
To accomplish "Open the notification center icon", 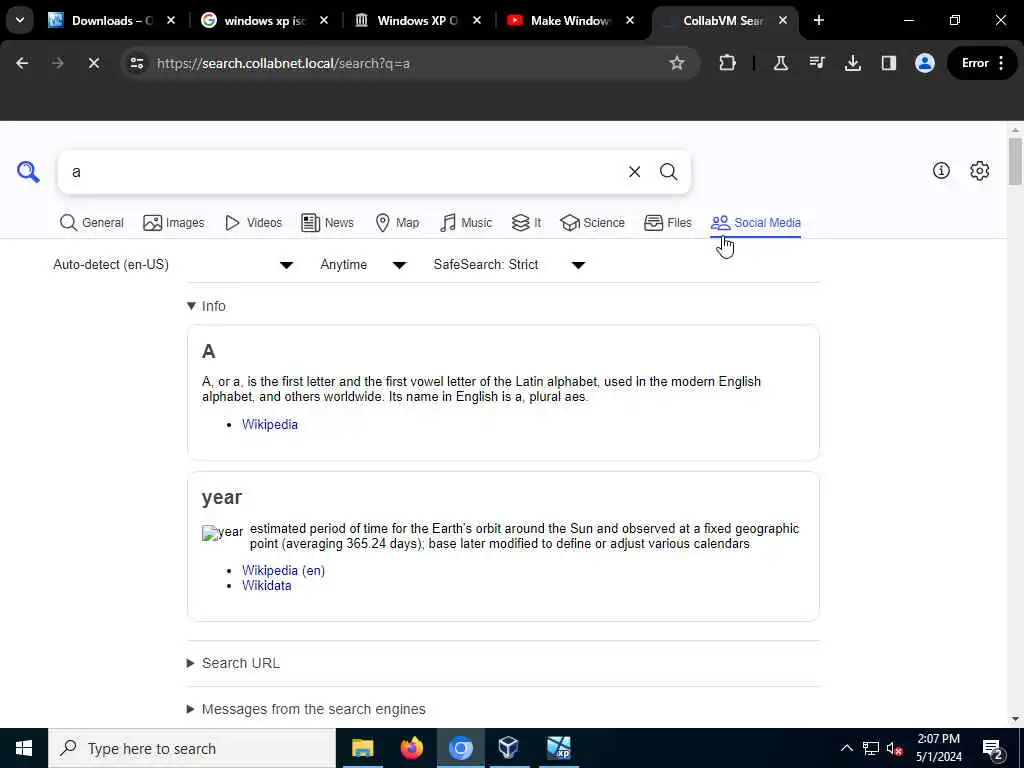I will [x=993, y=749].
